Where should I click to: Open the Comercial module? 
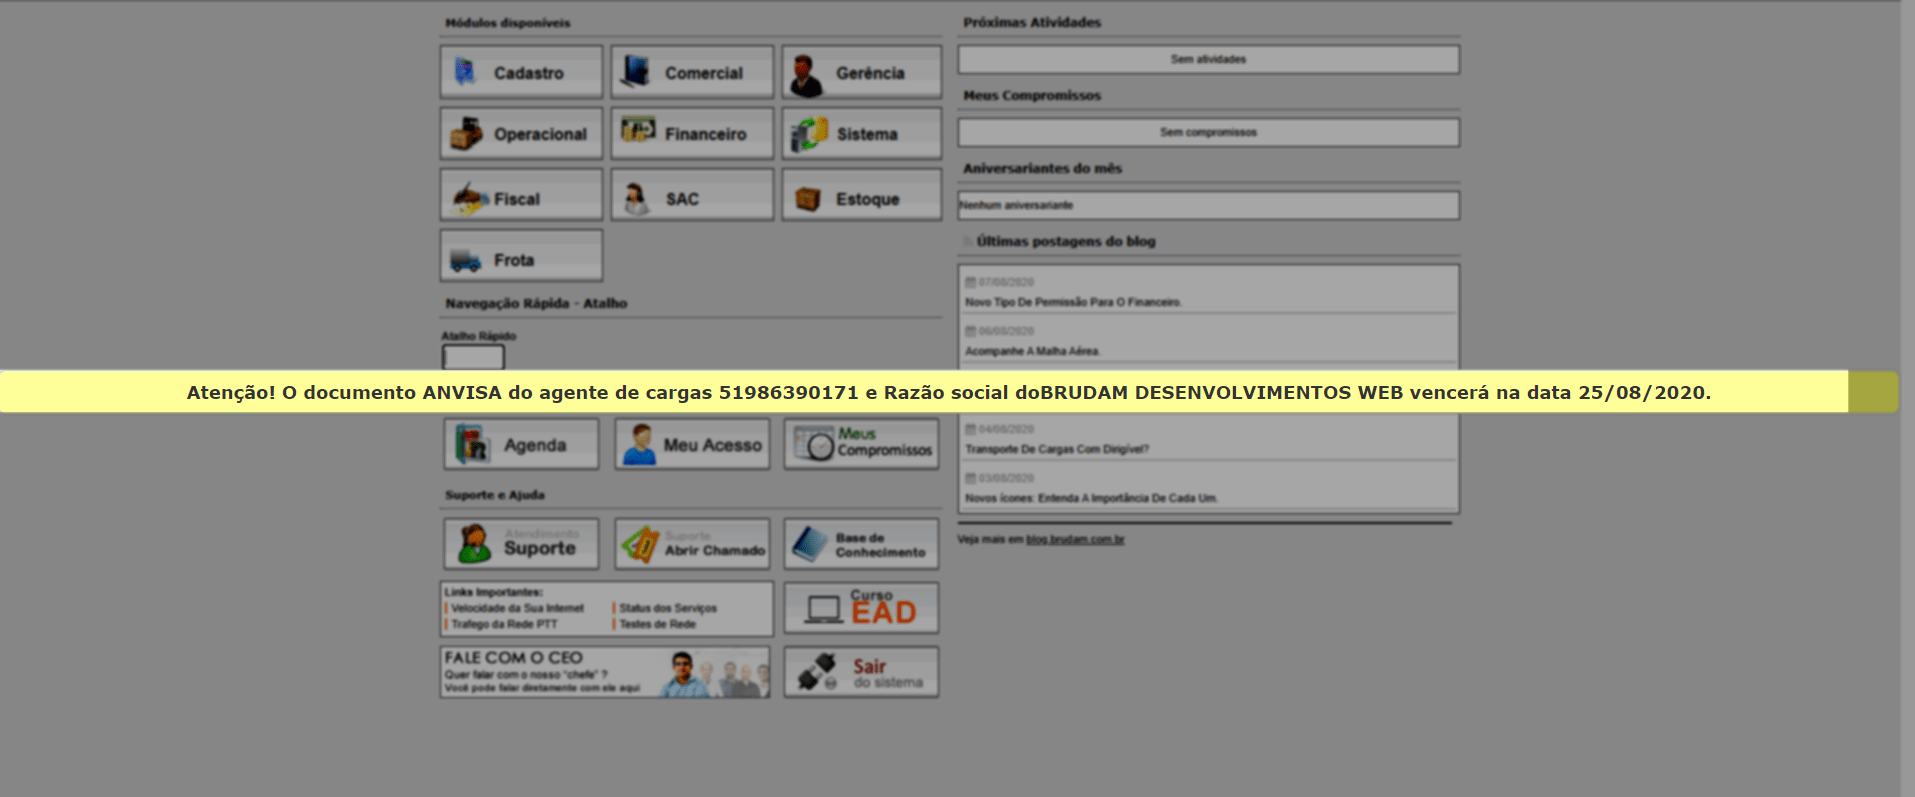pos(692,72)
